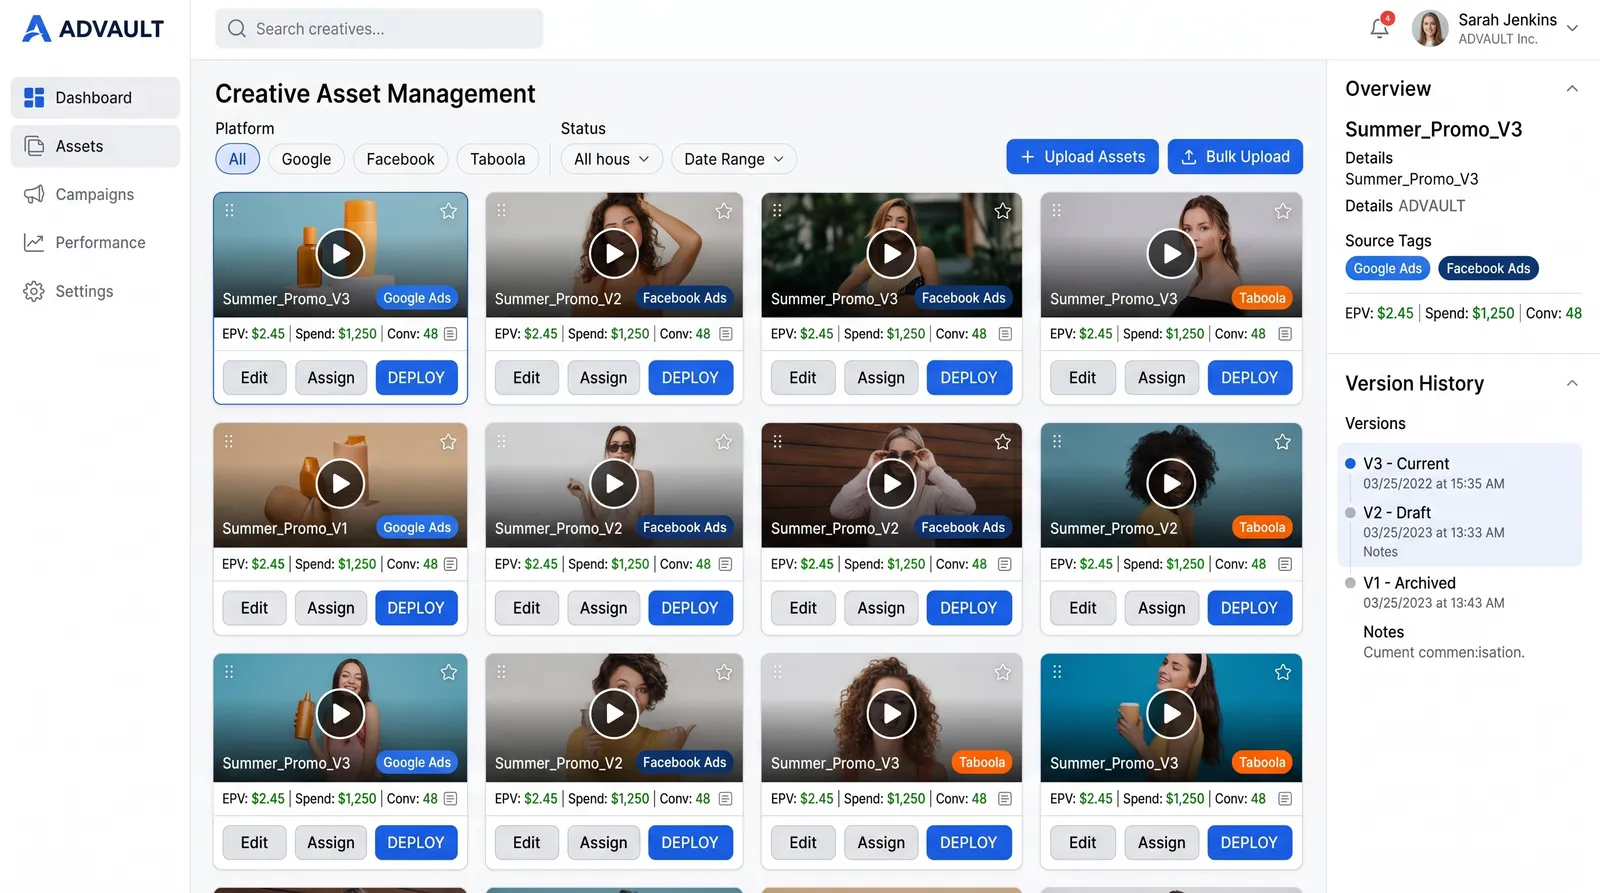Select the All platform filter

237,159
